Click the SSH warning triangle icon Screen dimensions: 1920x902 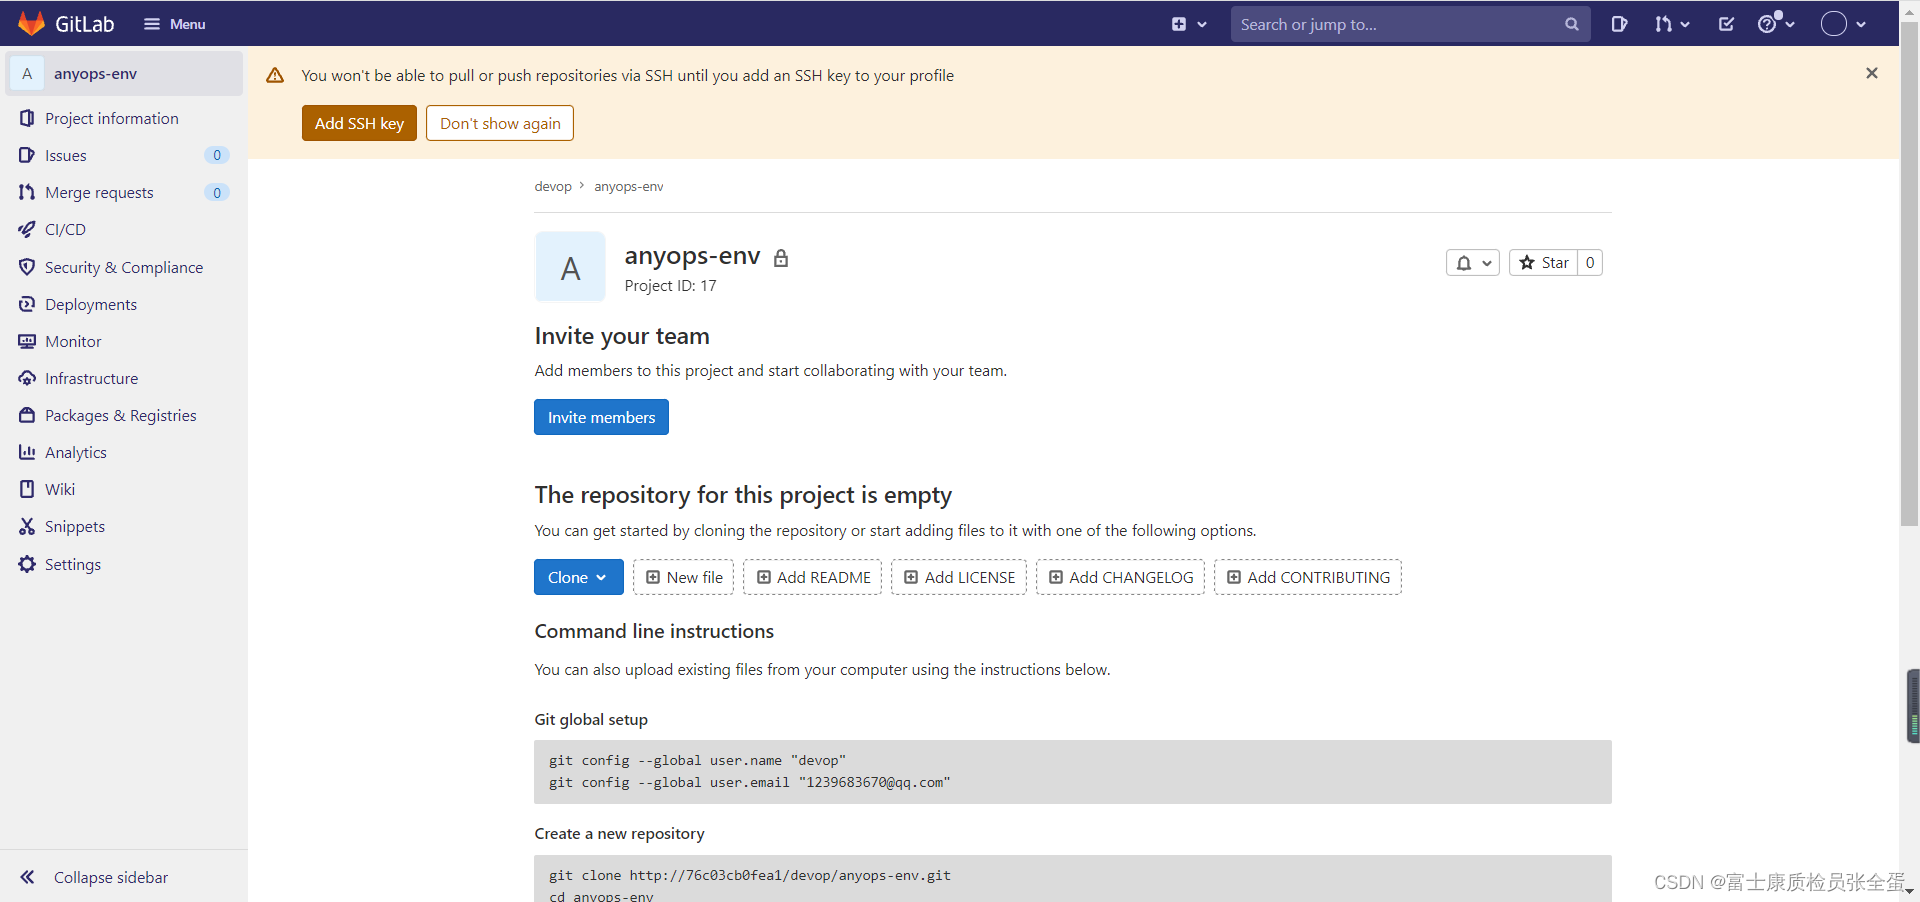(x=275, y=75)
